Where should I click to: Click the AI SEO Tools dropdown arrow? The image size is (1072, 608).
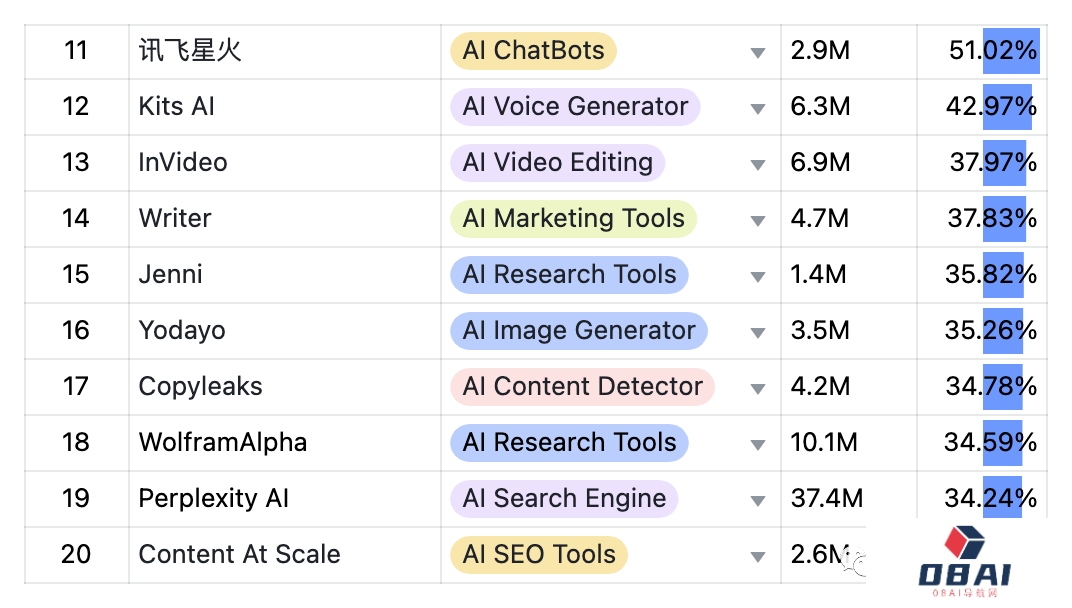point(758,557)
